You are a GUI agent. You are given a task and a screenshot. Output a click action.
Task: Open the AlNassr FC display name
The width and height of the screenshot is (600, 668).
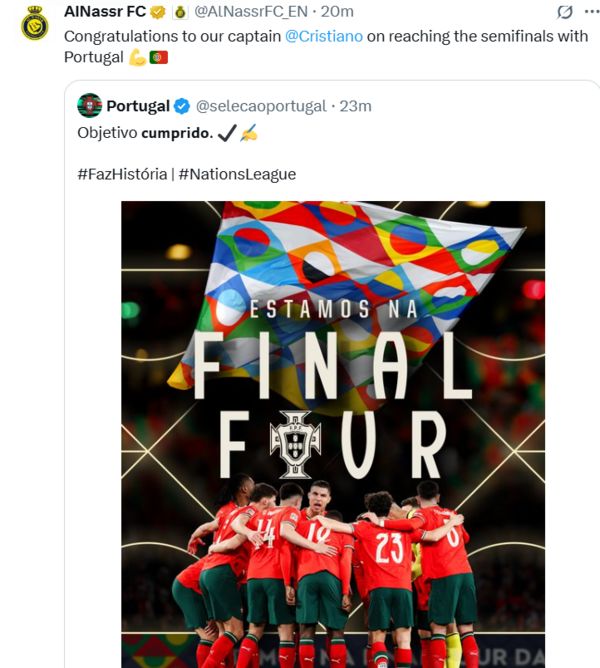coord(105,12)
